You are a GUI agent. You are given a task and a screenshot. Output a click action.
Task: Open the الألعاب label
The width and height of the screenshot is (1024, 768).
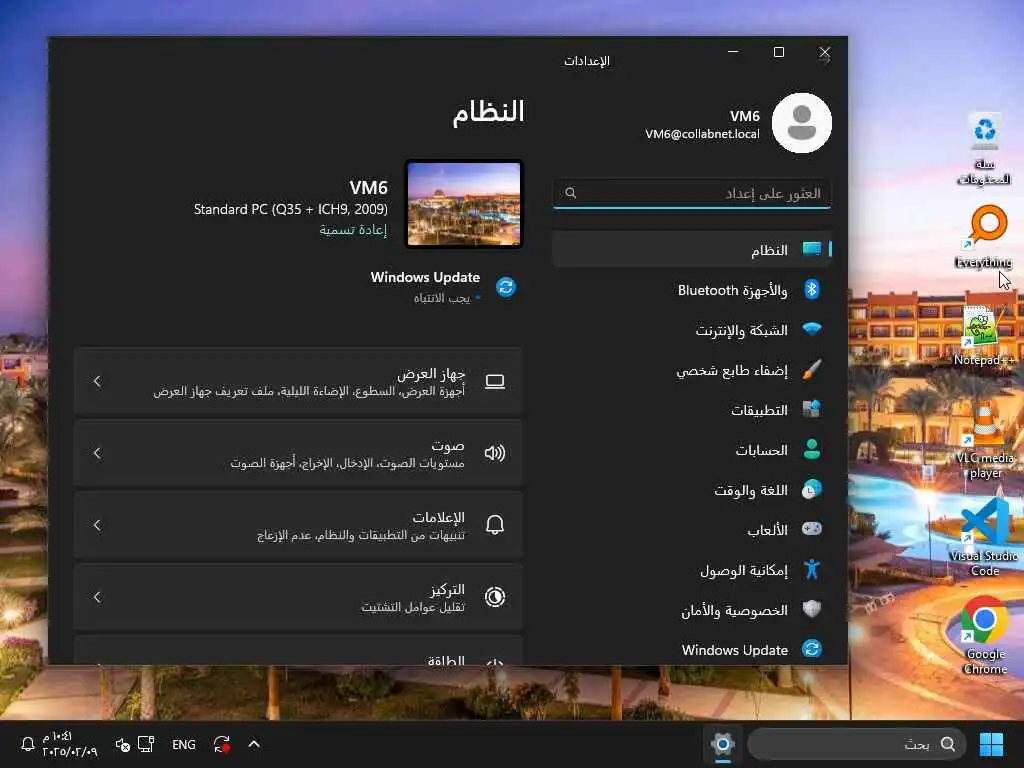(767, 530)
